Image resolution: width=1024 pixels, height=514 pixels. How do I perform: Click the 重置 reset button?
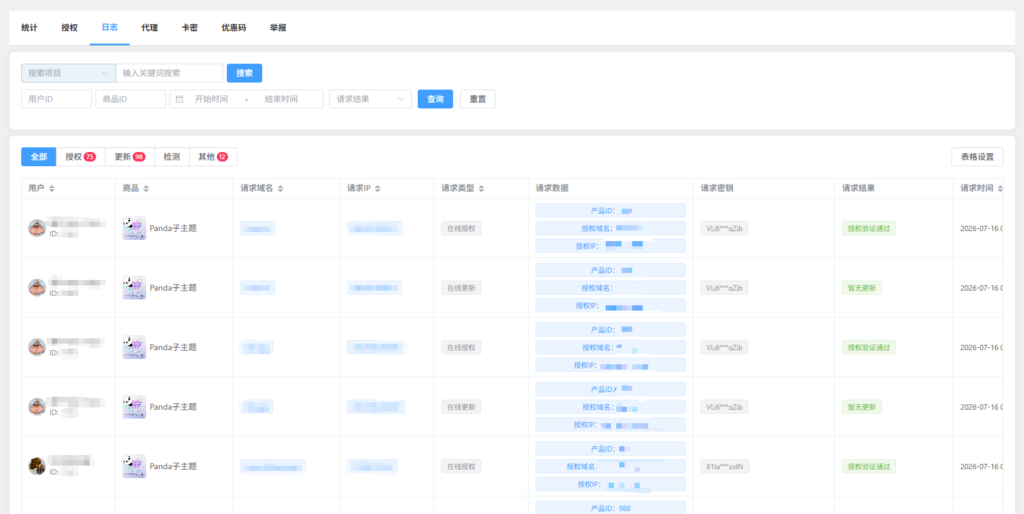tap(477, 99)
